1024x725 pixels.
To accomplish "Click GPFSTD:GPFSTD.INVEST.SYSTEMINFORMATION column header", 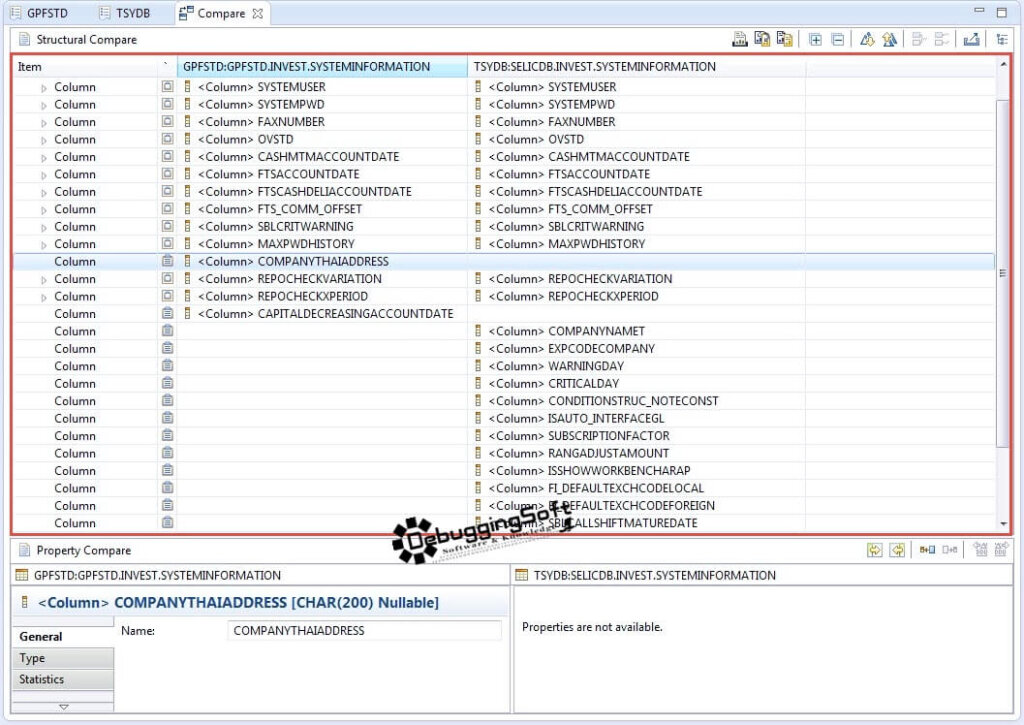I will tap(321, 67).
